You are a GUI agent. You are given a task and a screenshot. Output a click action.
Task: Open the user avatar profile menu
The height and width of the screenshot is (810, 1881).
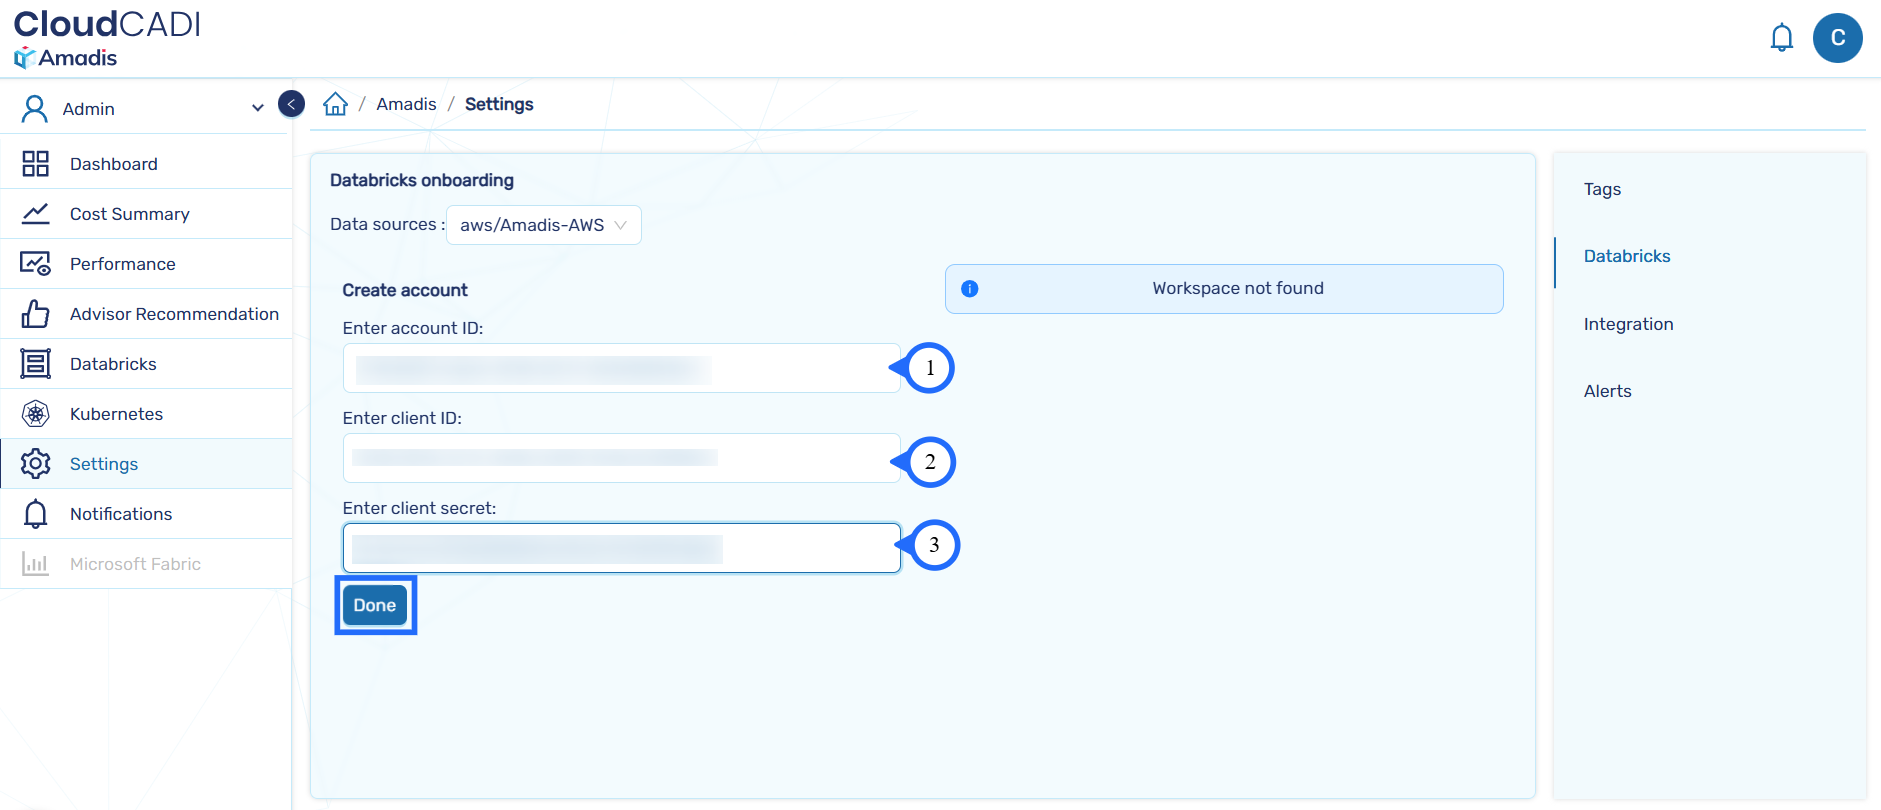click(x=1837, y=38)
